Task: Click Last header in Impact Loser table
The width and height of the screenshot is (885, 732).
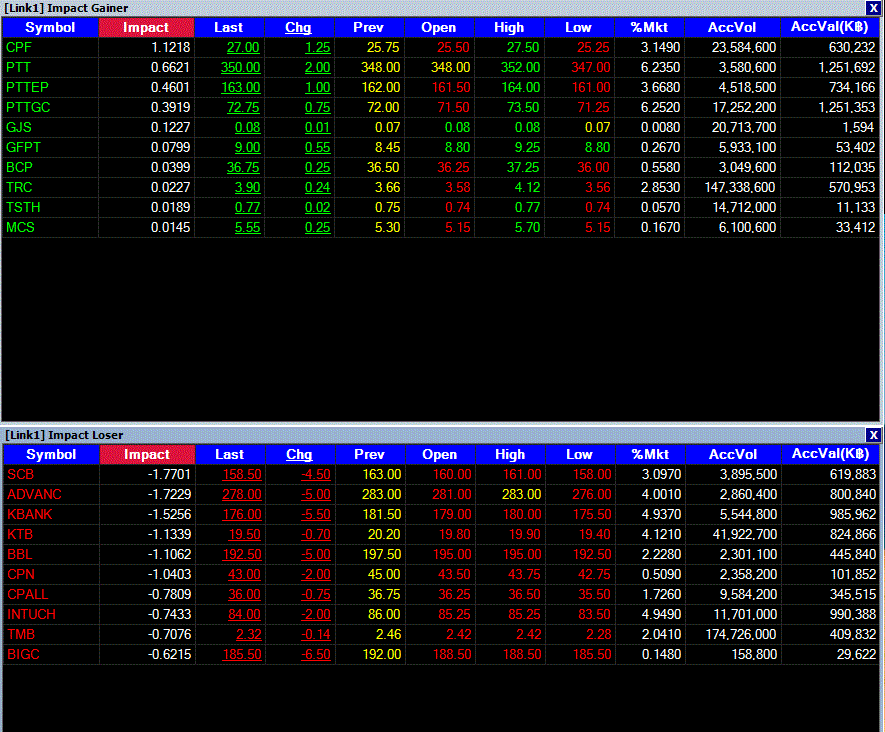Action: pos(230,454)
